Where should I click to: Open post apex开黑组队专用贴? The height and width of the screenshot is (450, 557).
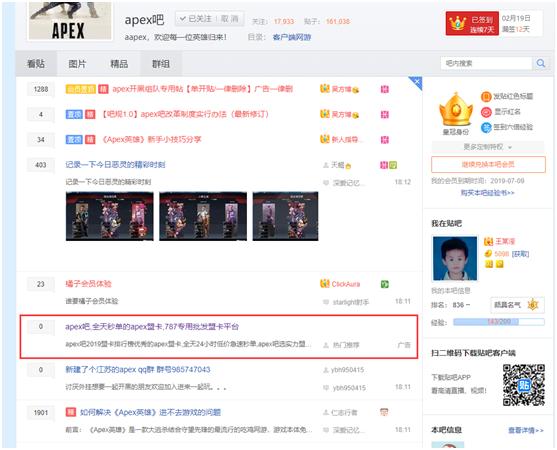pos(202,89)
